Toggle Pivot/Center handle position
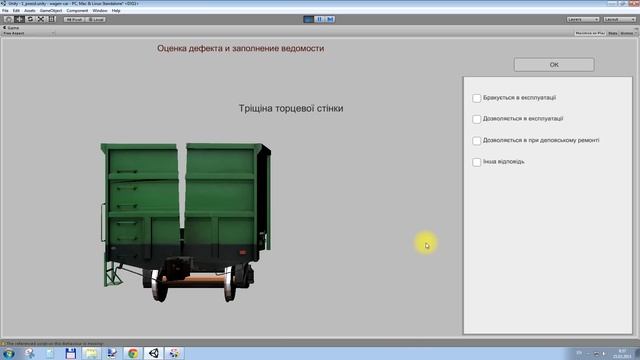This screenshot has width=640, height=360. [74, 19]
